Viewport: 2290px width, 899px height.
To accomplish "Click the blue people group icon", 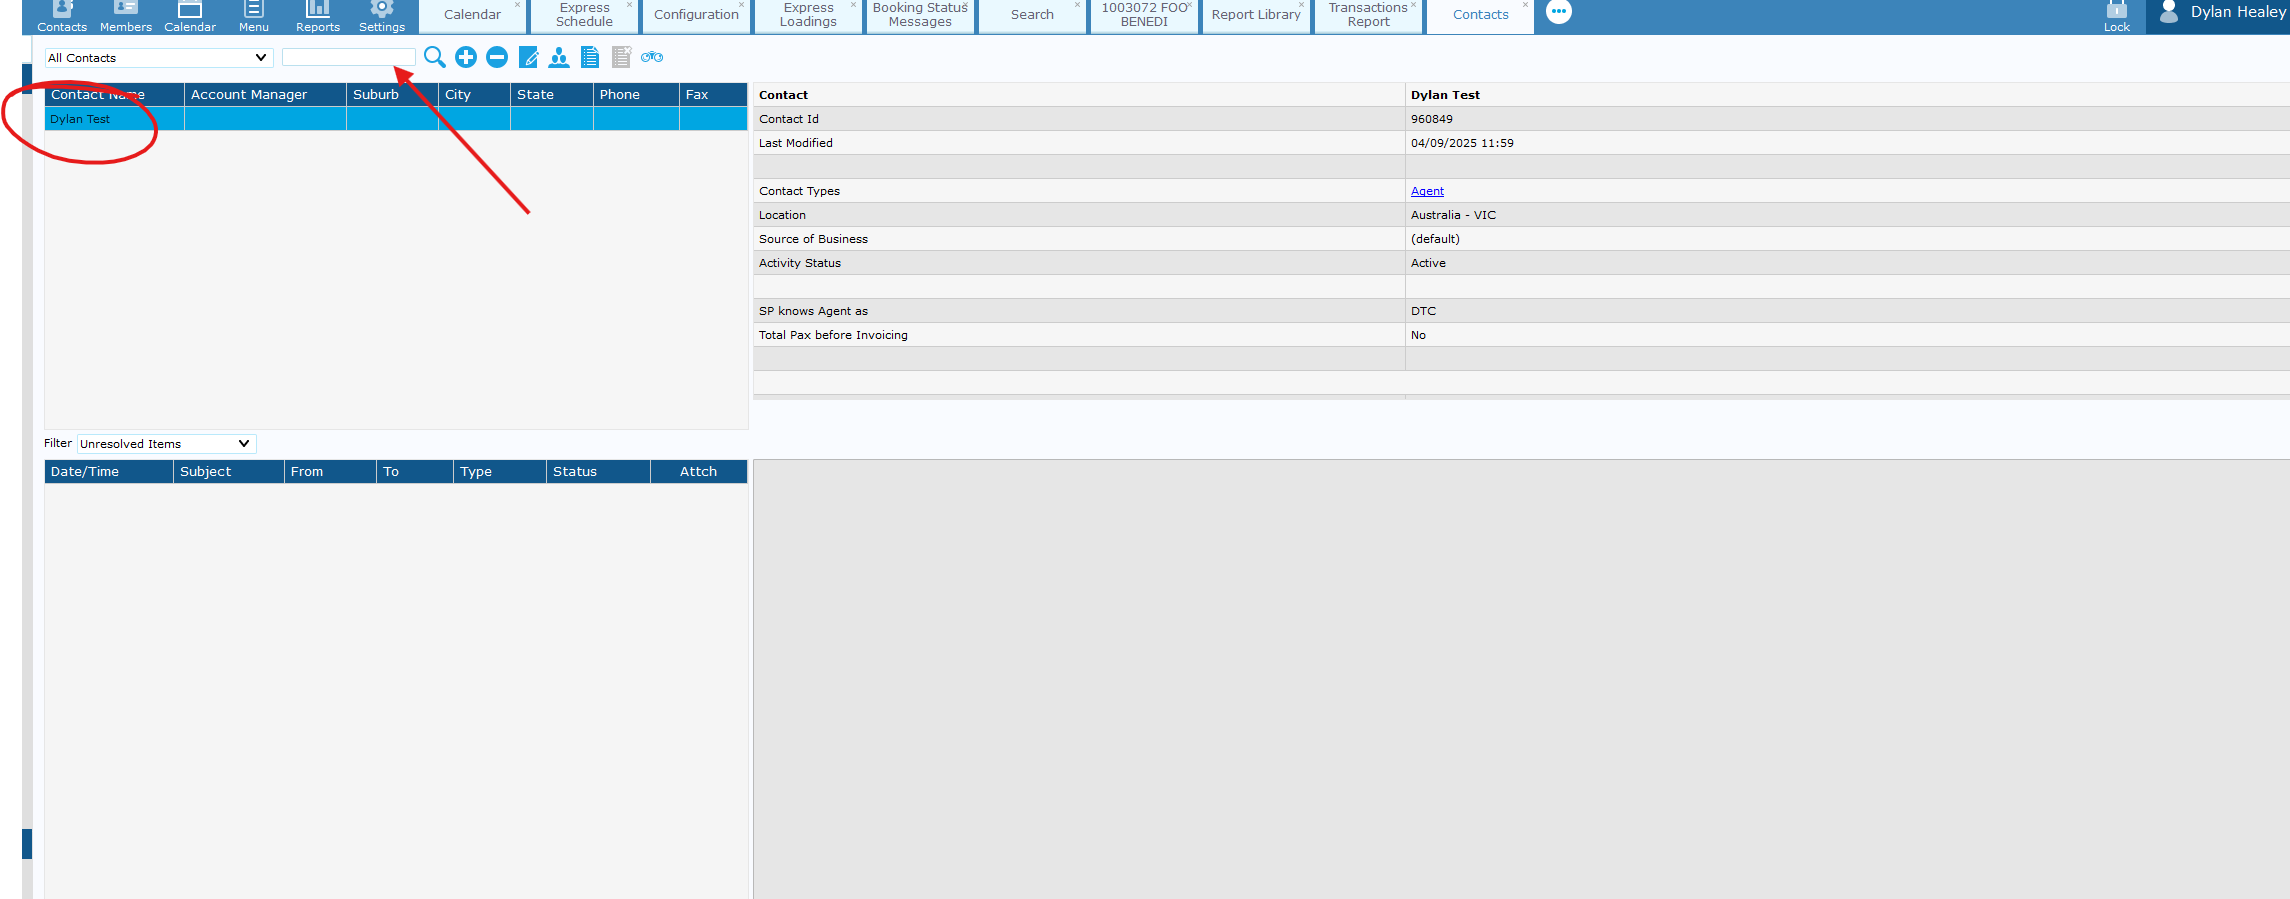I will 559,57.
